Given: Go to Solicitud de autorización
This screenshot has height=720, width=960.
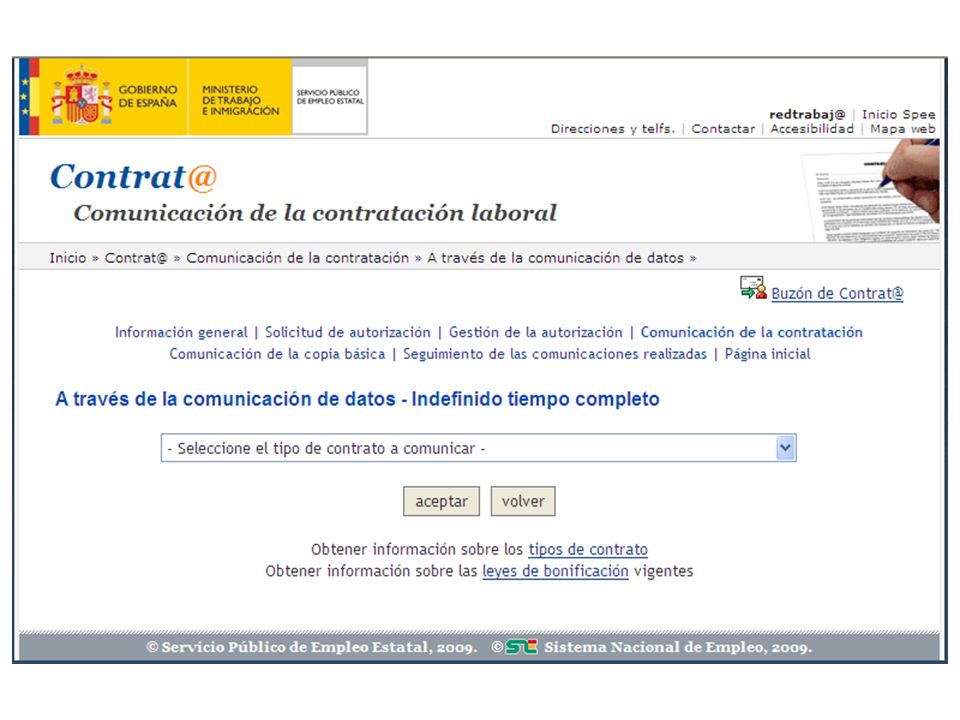Looking at the screenshot, I should 348,332.
